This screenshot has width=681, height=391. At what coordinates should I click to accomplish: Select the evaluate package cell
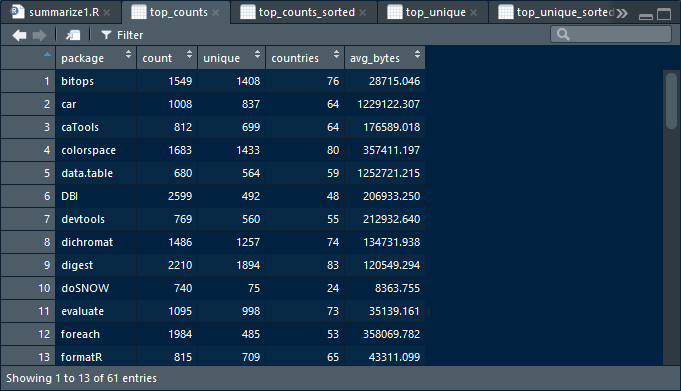click(x=96, y=311)
